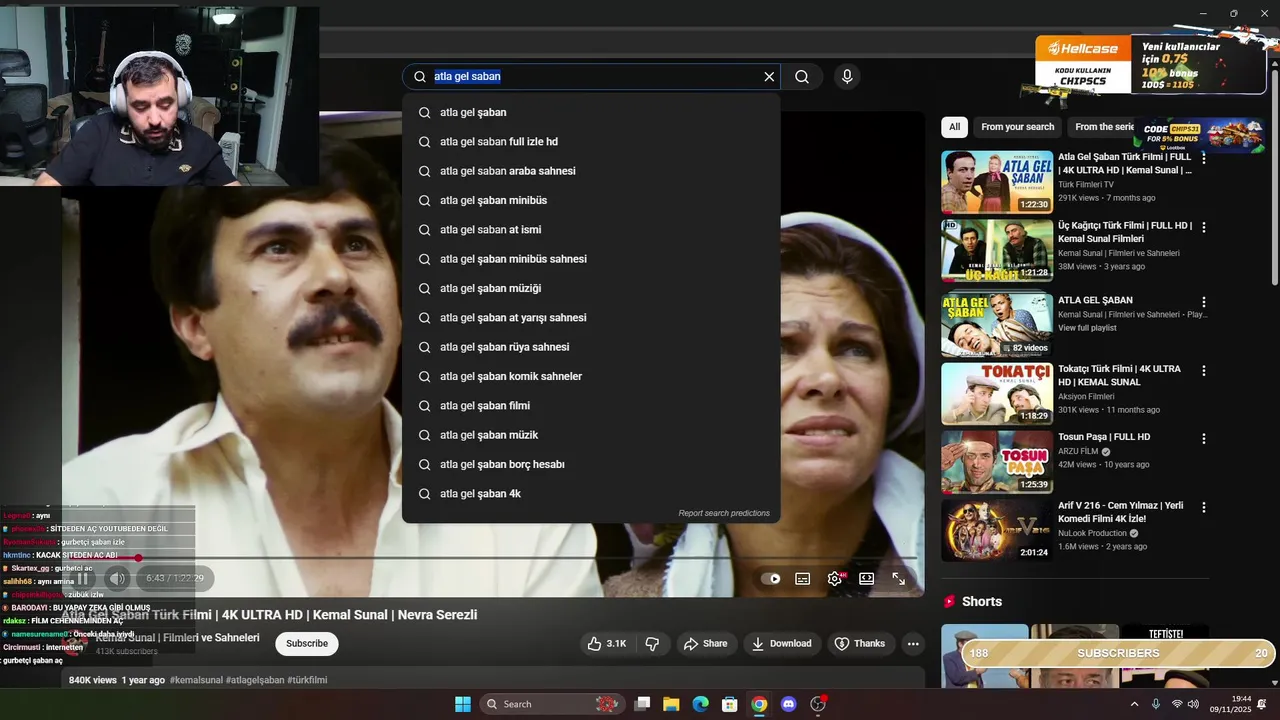Open the 'Tosun Paşa' video thumbnail
Image resolution: width=1280 pixels, height=720 pixels.
pos(997,462)
